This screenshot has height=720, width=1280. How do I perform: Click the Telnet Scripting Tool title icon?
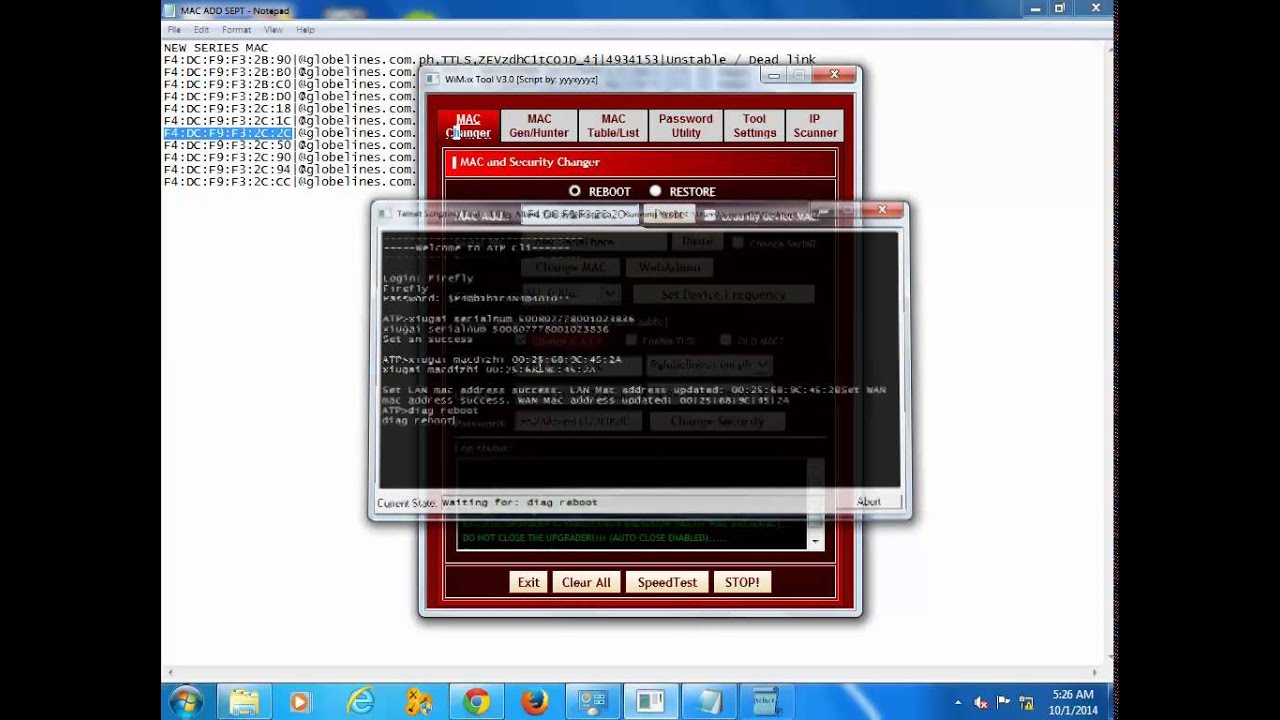[385, 213]
